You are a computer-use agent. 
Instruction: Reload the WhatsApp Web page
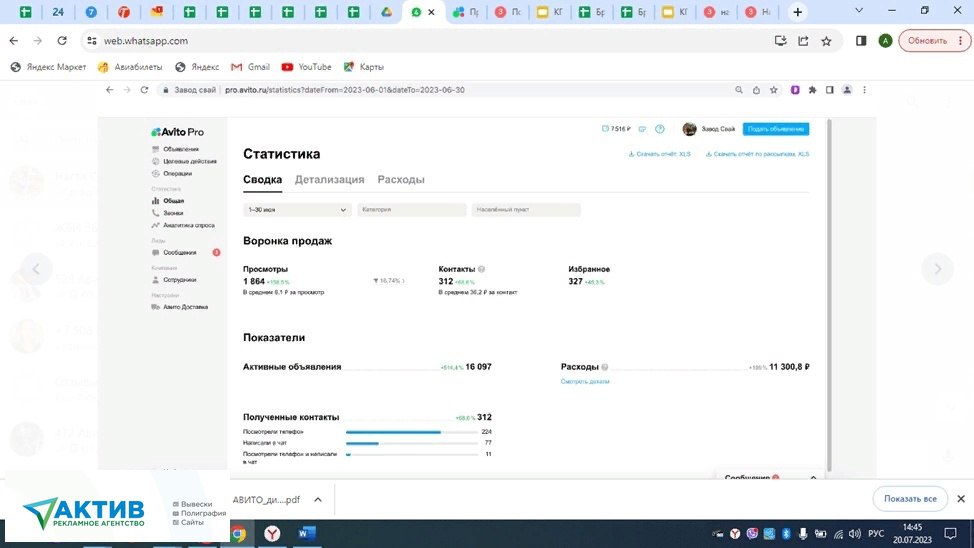pyautogui.click(x=63, y=41)
